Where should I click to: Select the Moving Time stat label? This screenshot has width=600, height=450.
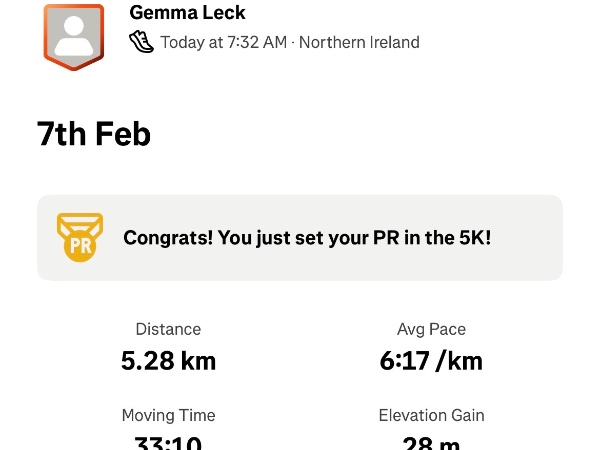pos(168,415)
